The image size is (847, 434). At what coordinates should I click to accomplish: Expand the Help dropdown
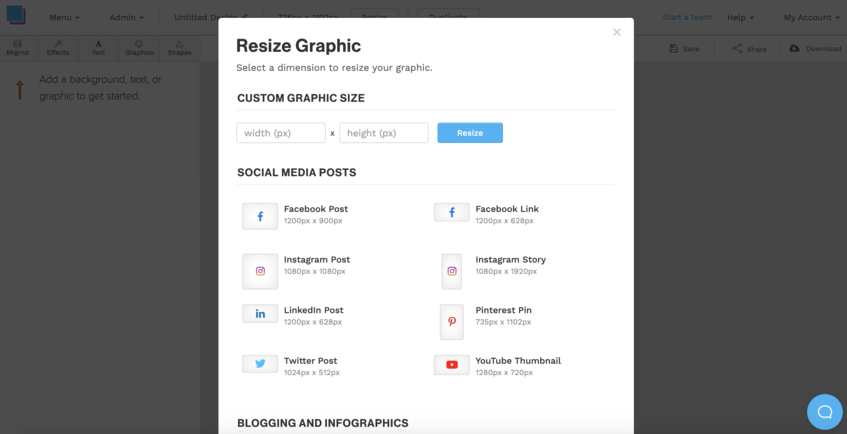(x=740, y=17)
